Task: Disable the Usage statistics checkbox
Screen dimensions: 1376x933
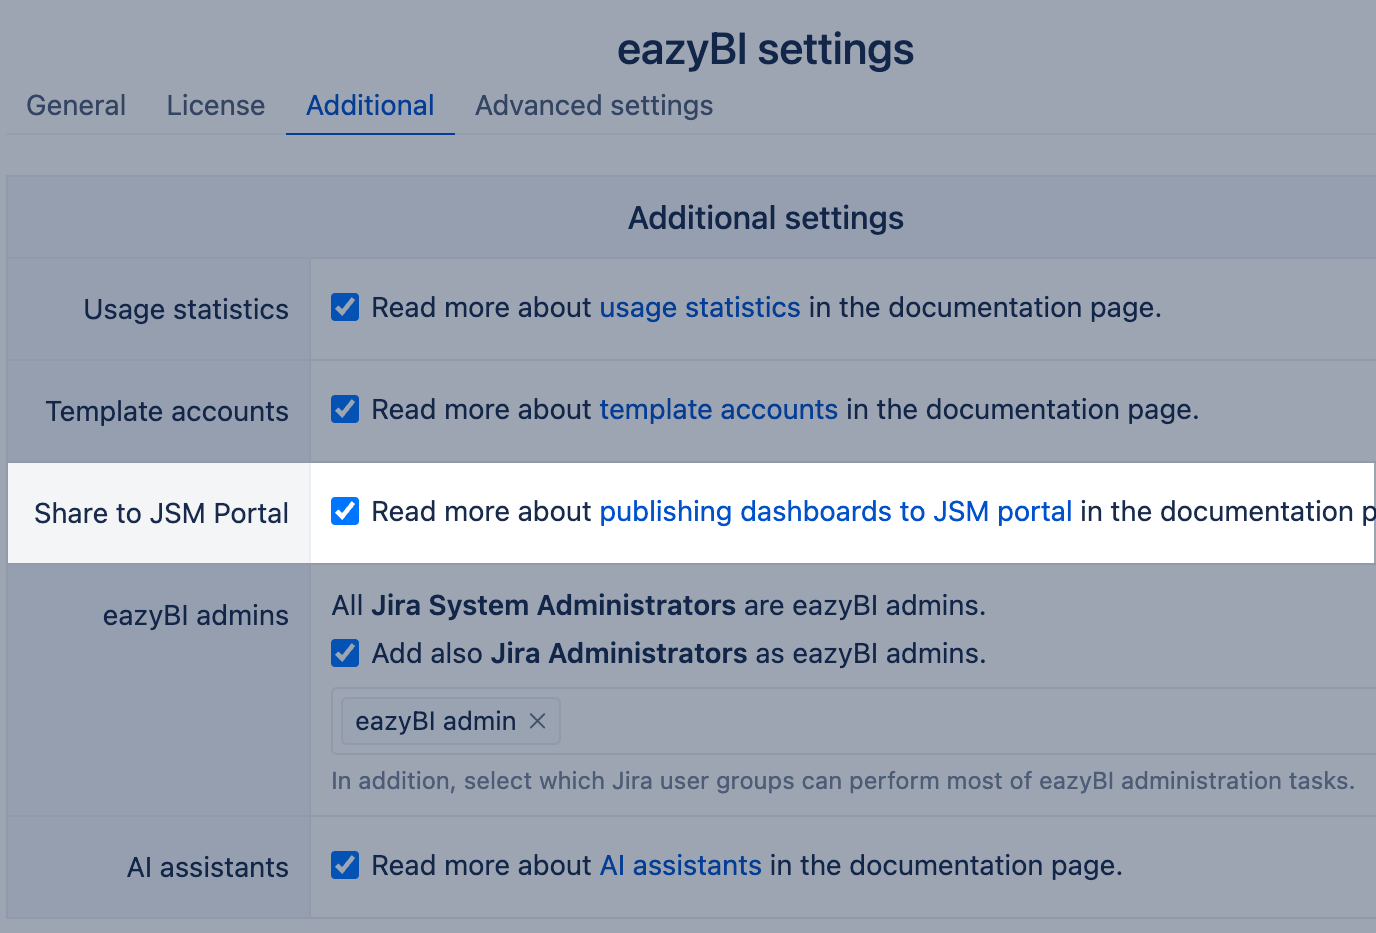Action: coord(345,307)
